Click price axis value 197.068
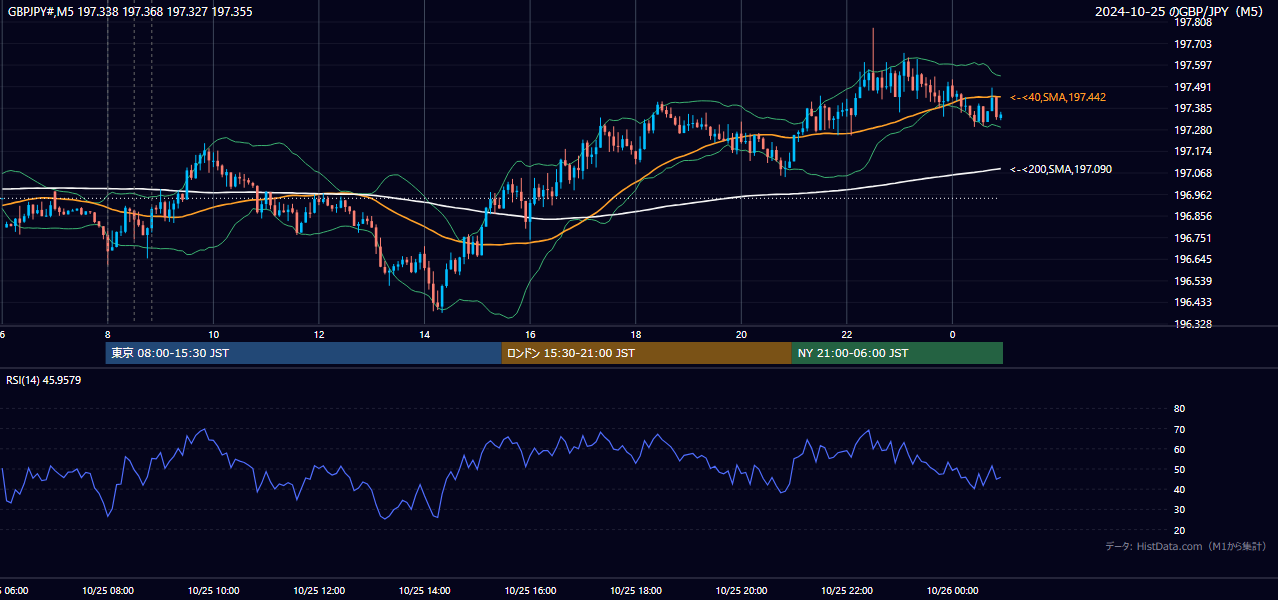 coord(1193,173)
